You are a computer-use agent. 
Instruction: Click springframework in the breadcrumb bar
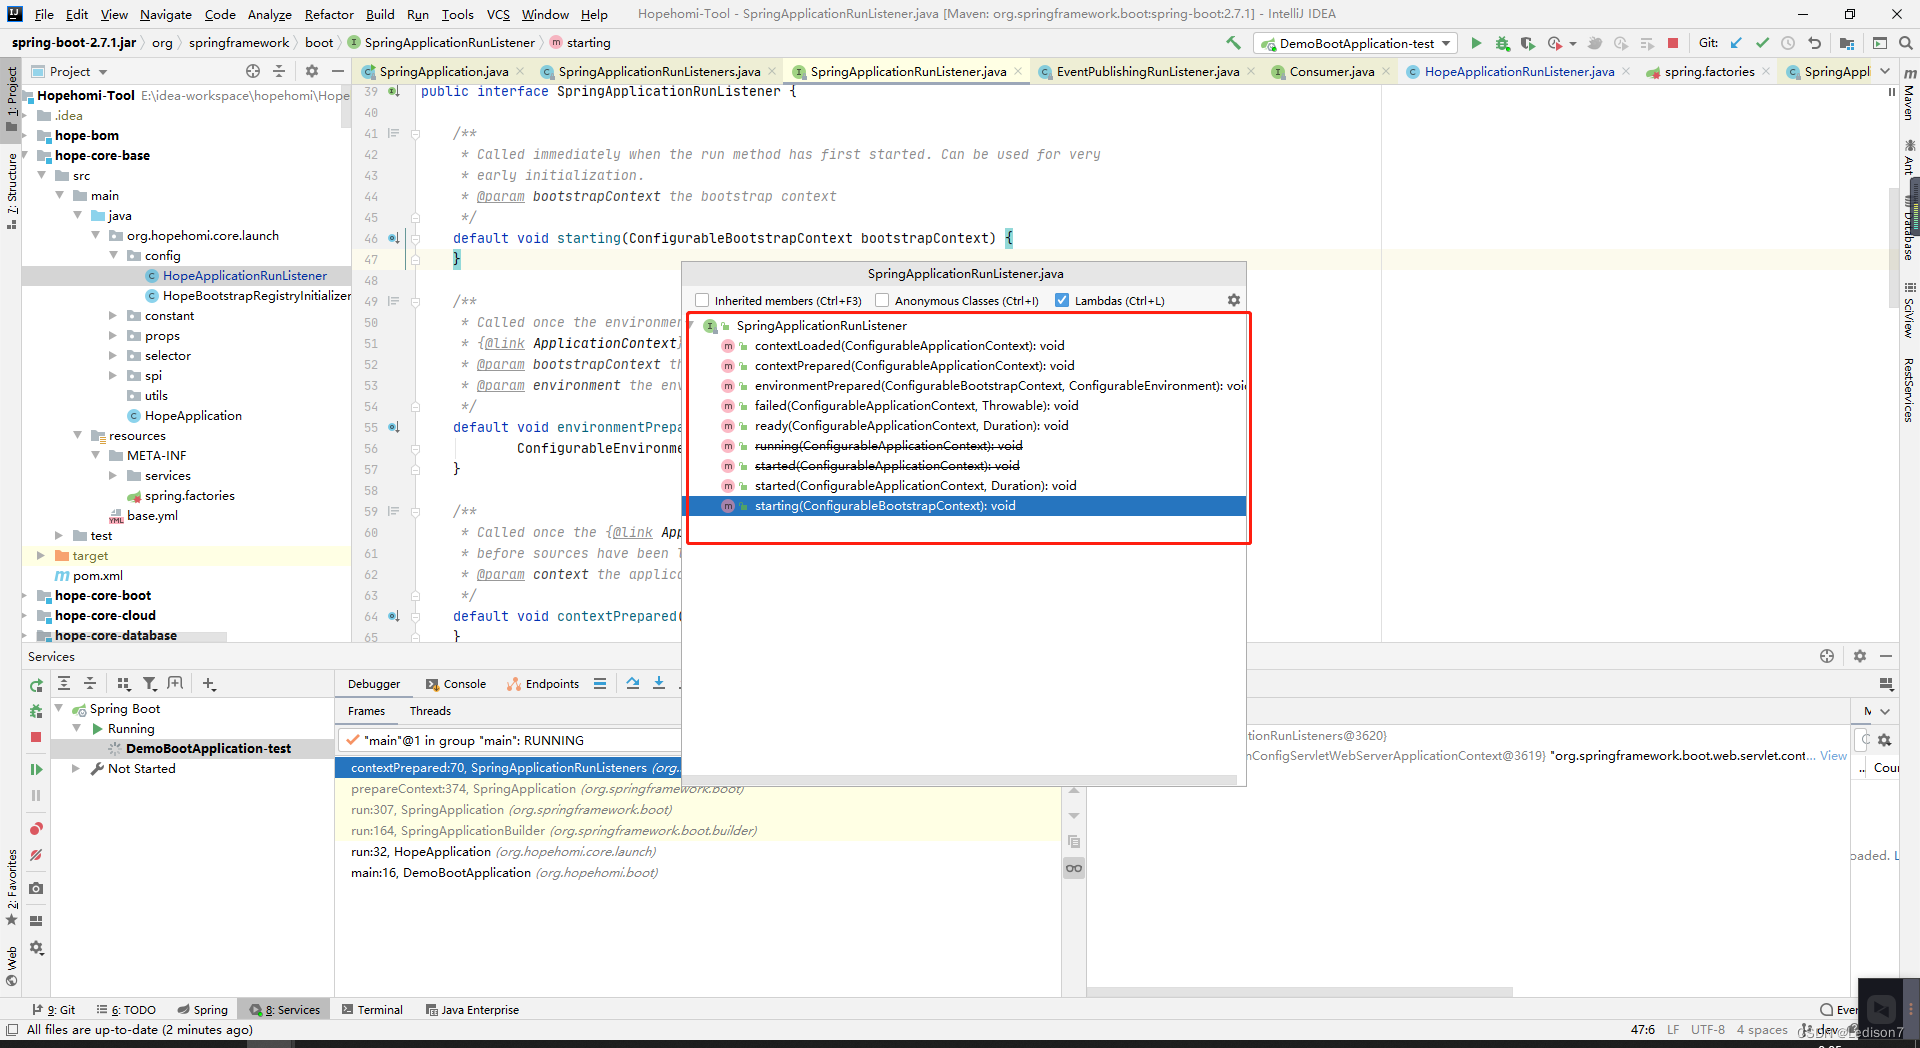[239, 43]
